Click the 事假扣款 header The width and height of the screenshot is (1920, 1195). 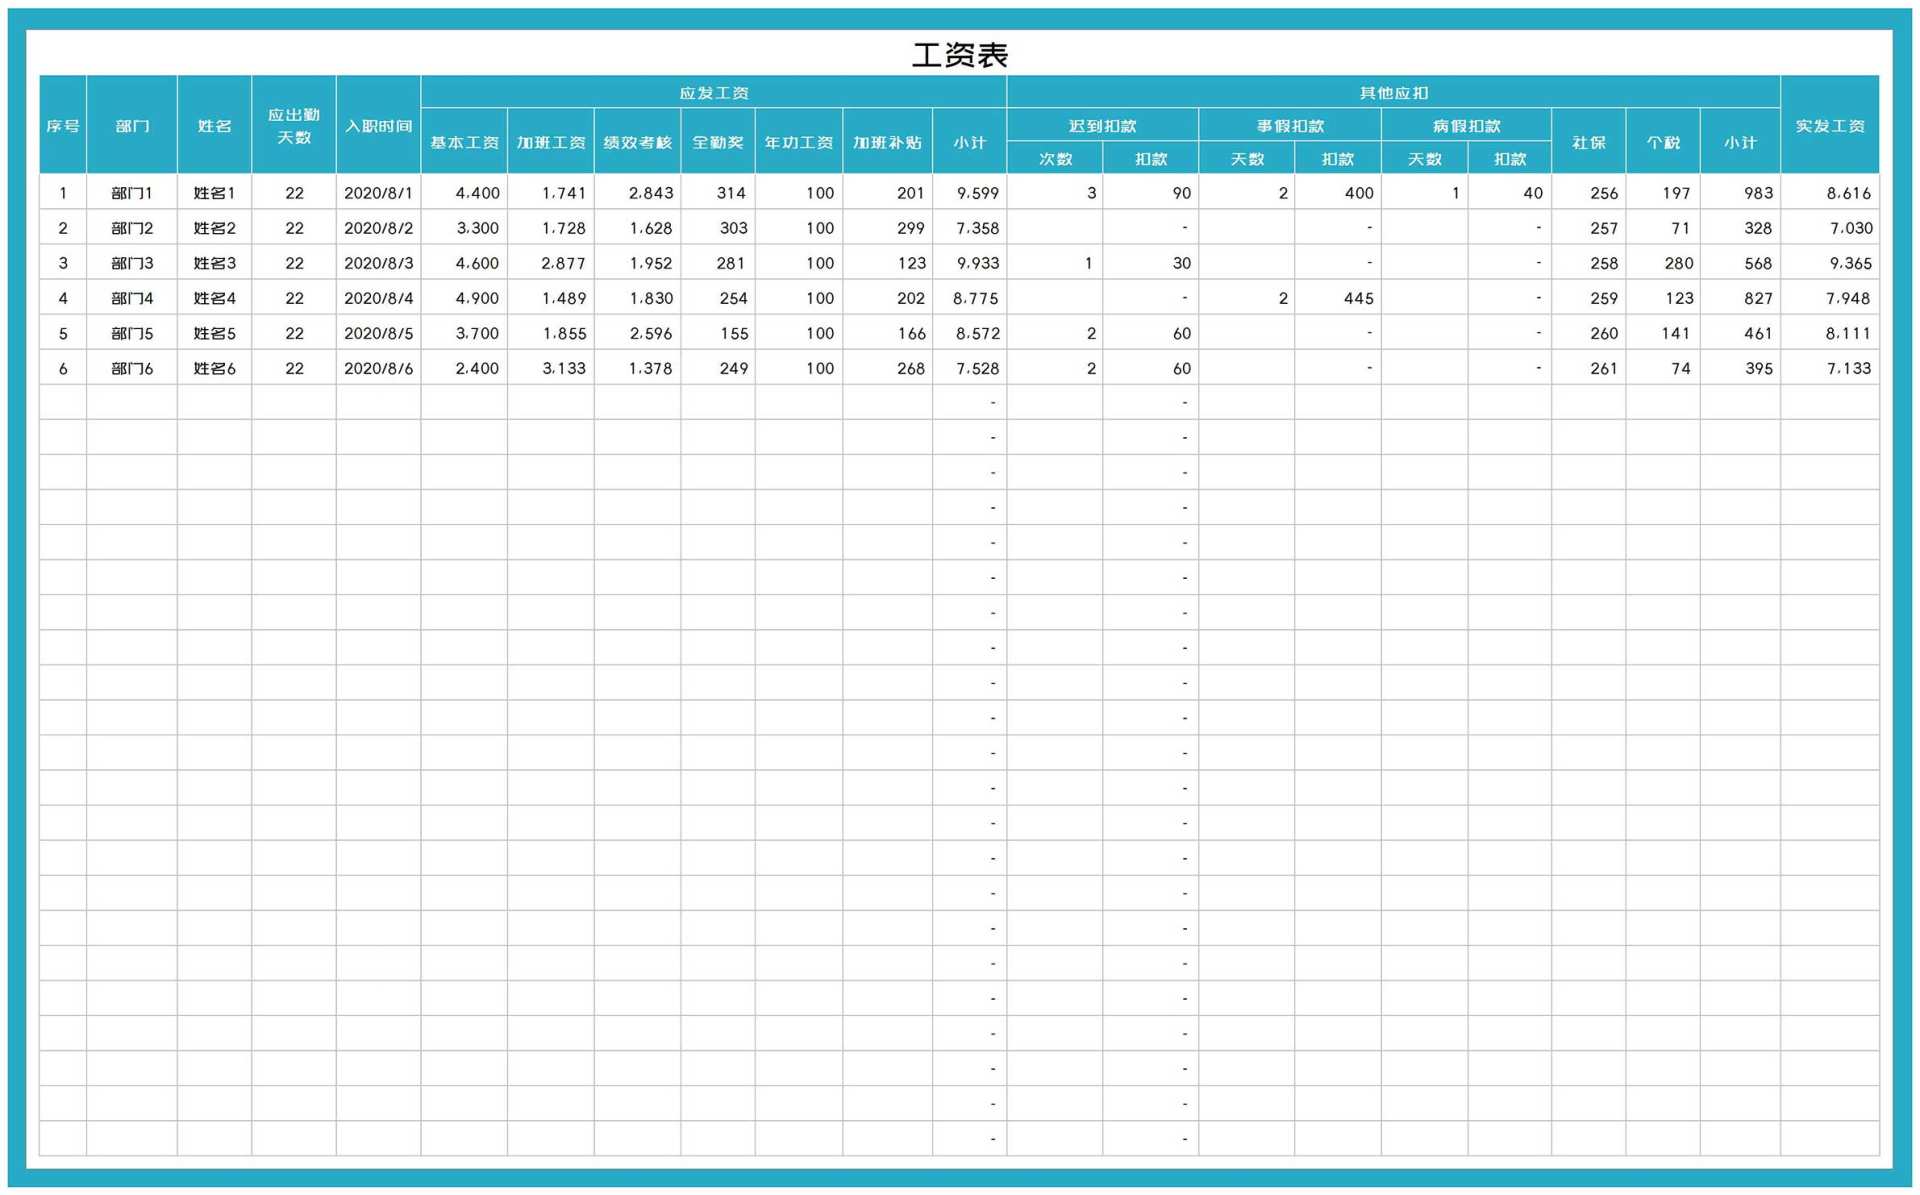(x=1290, y=125)
